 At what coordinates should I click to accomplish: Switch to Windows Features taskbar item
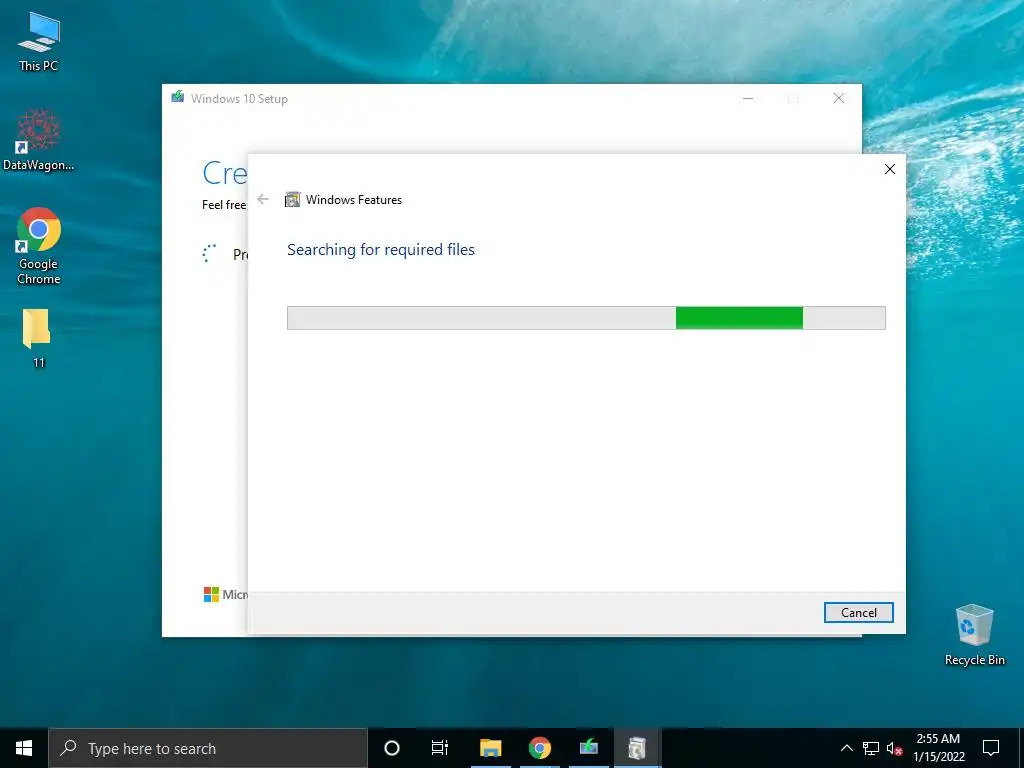[637, 748]
